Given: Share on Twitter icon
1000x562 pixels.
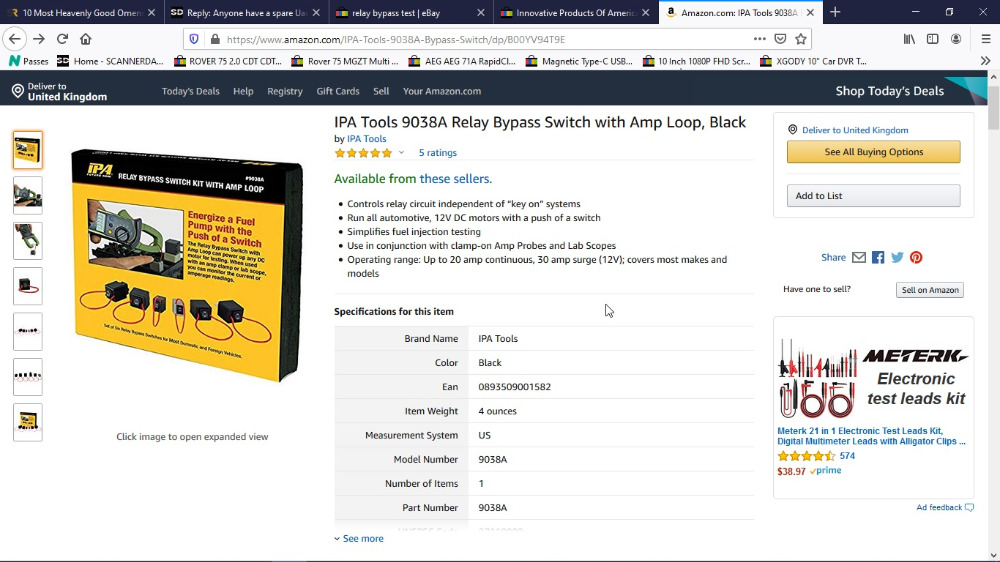Looking at the screenshot, I should (897, 258).
